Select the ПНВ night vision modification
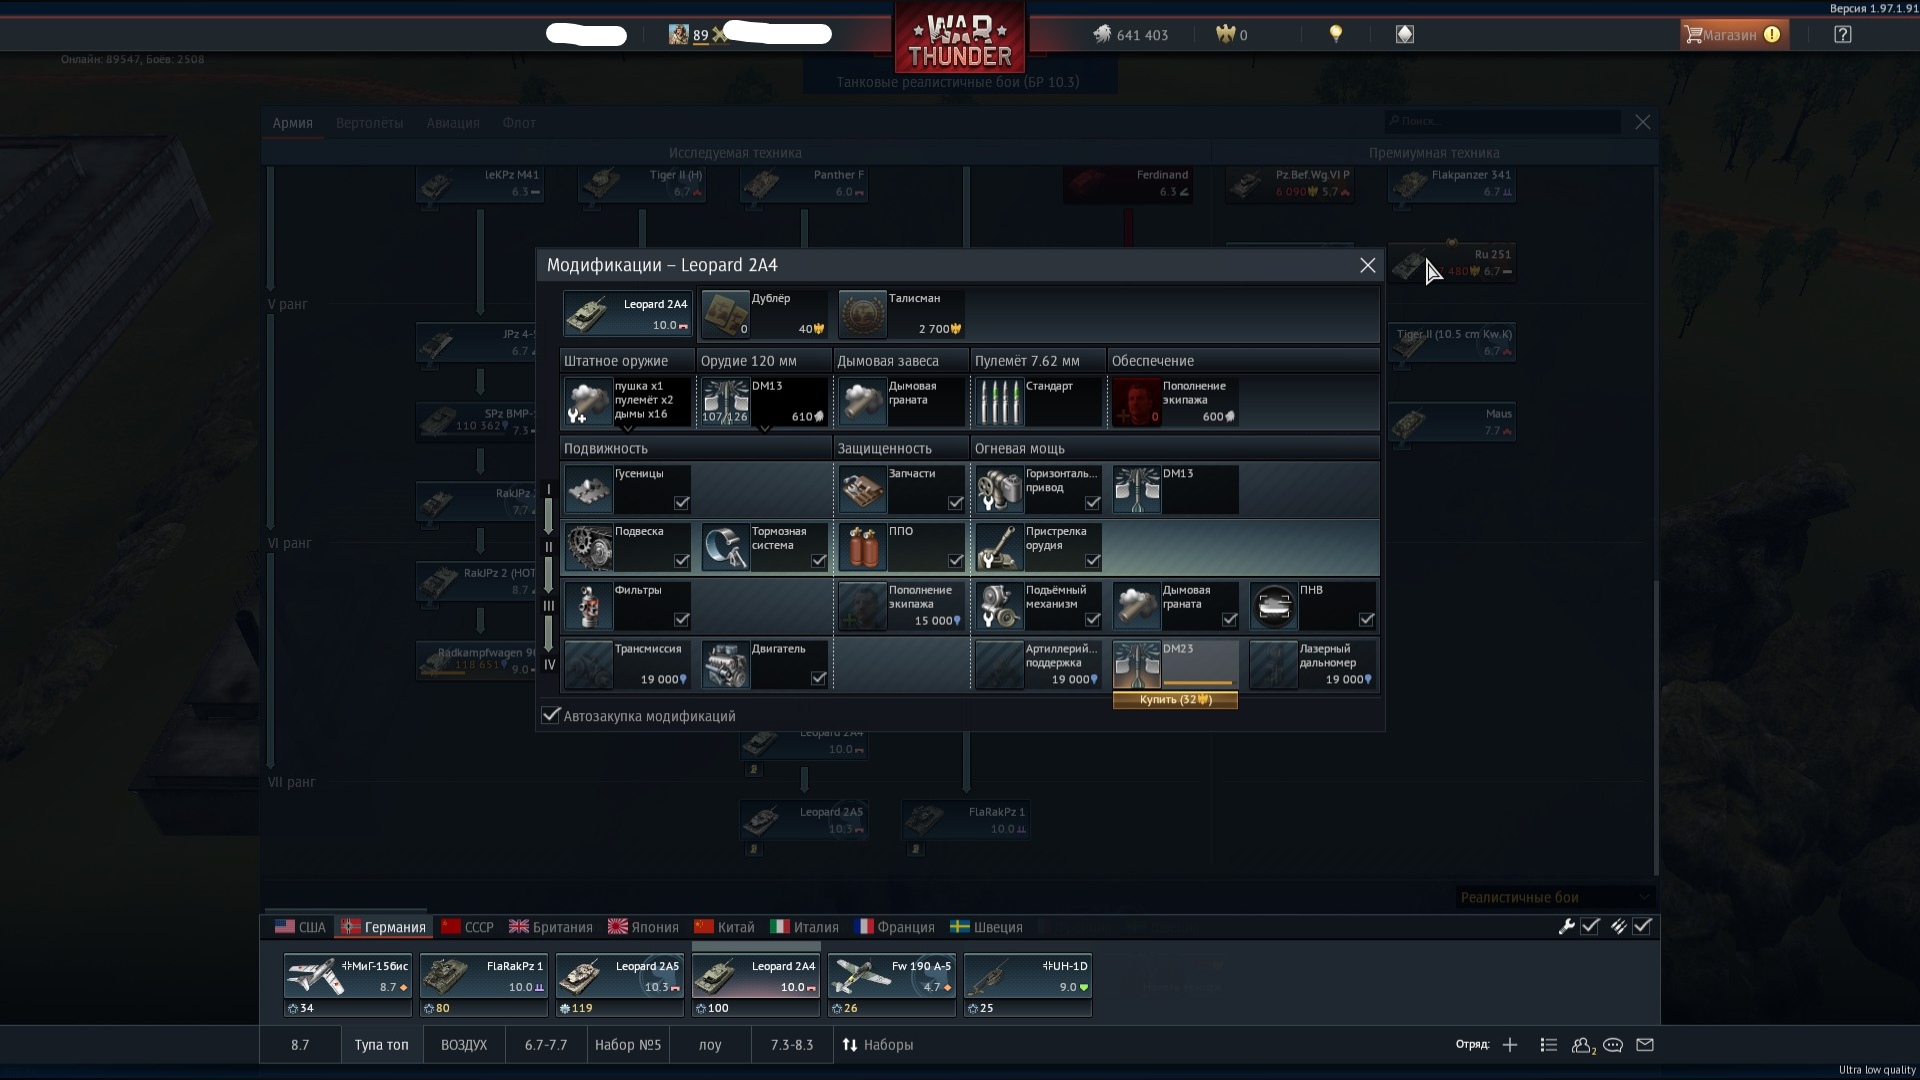1920x1080 pixels. tap(1313, 606)
